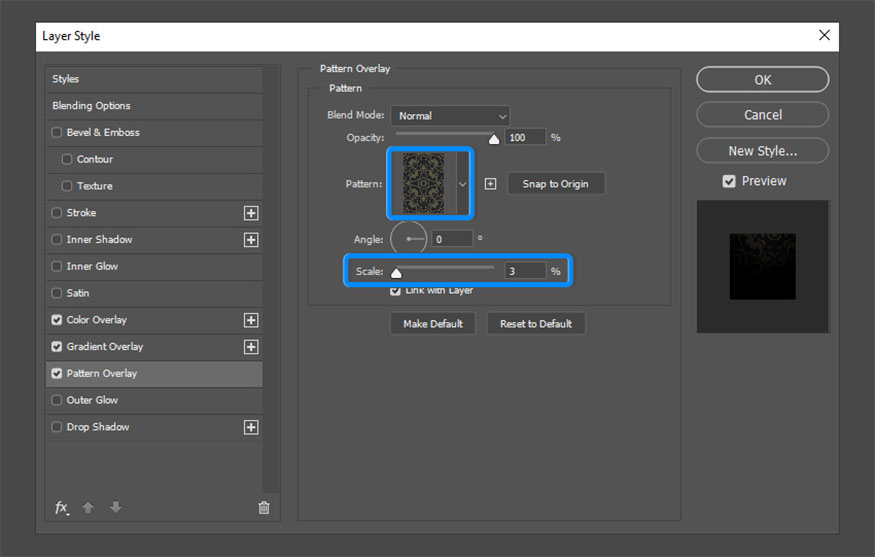Move effect up with the up arrow icon
875x557 pixels.
(x=88, y=507)
